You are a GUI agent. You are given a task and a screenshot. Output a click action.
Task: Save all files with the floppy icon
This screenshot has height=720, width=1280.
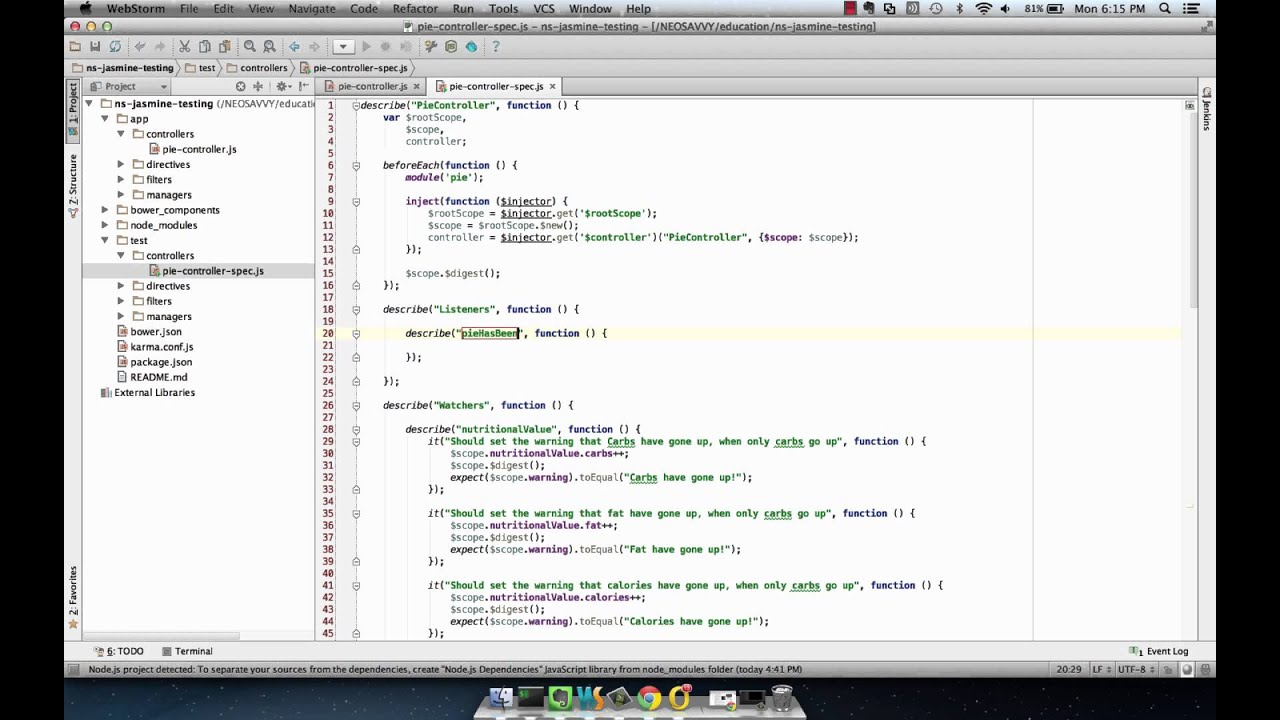[x=95, y=47]
